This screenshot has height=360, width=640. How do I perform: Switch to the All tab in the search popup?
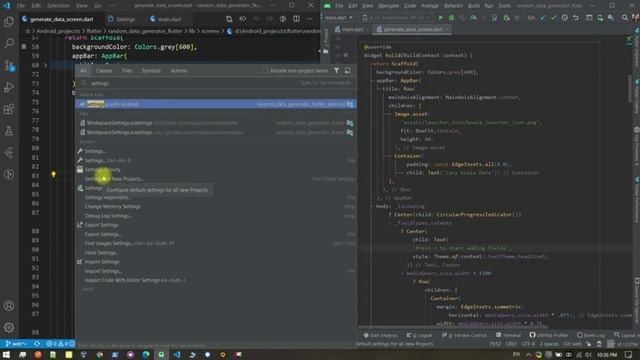click(x=83, y=71)
